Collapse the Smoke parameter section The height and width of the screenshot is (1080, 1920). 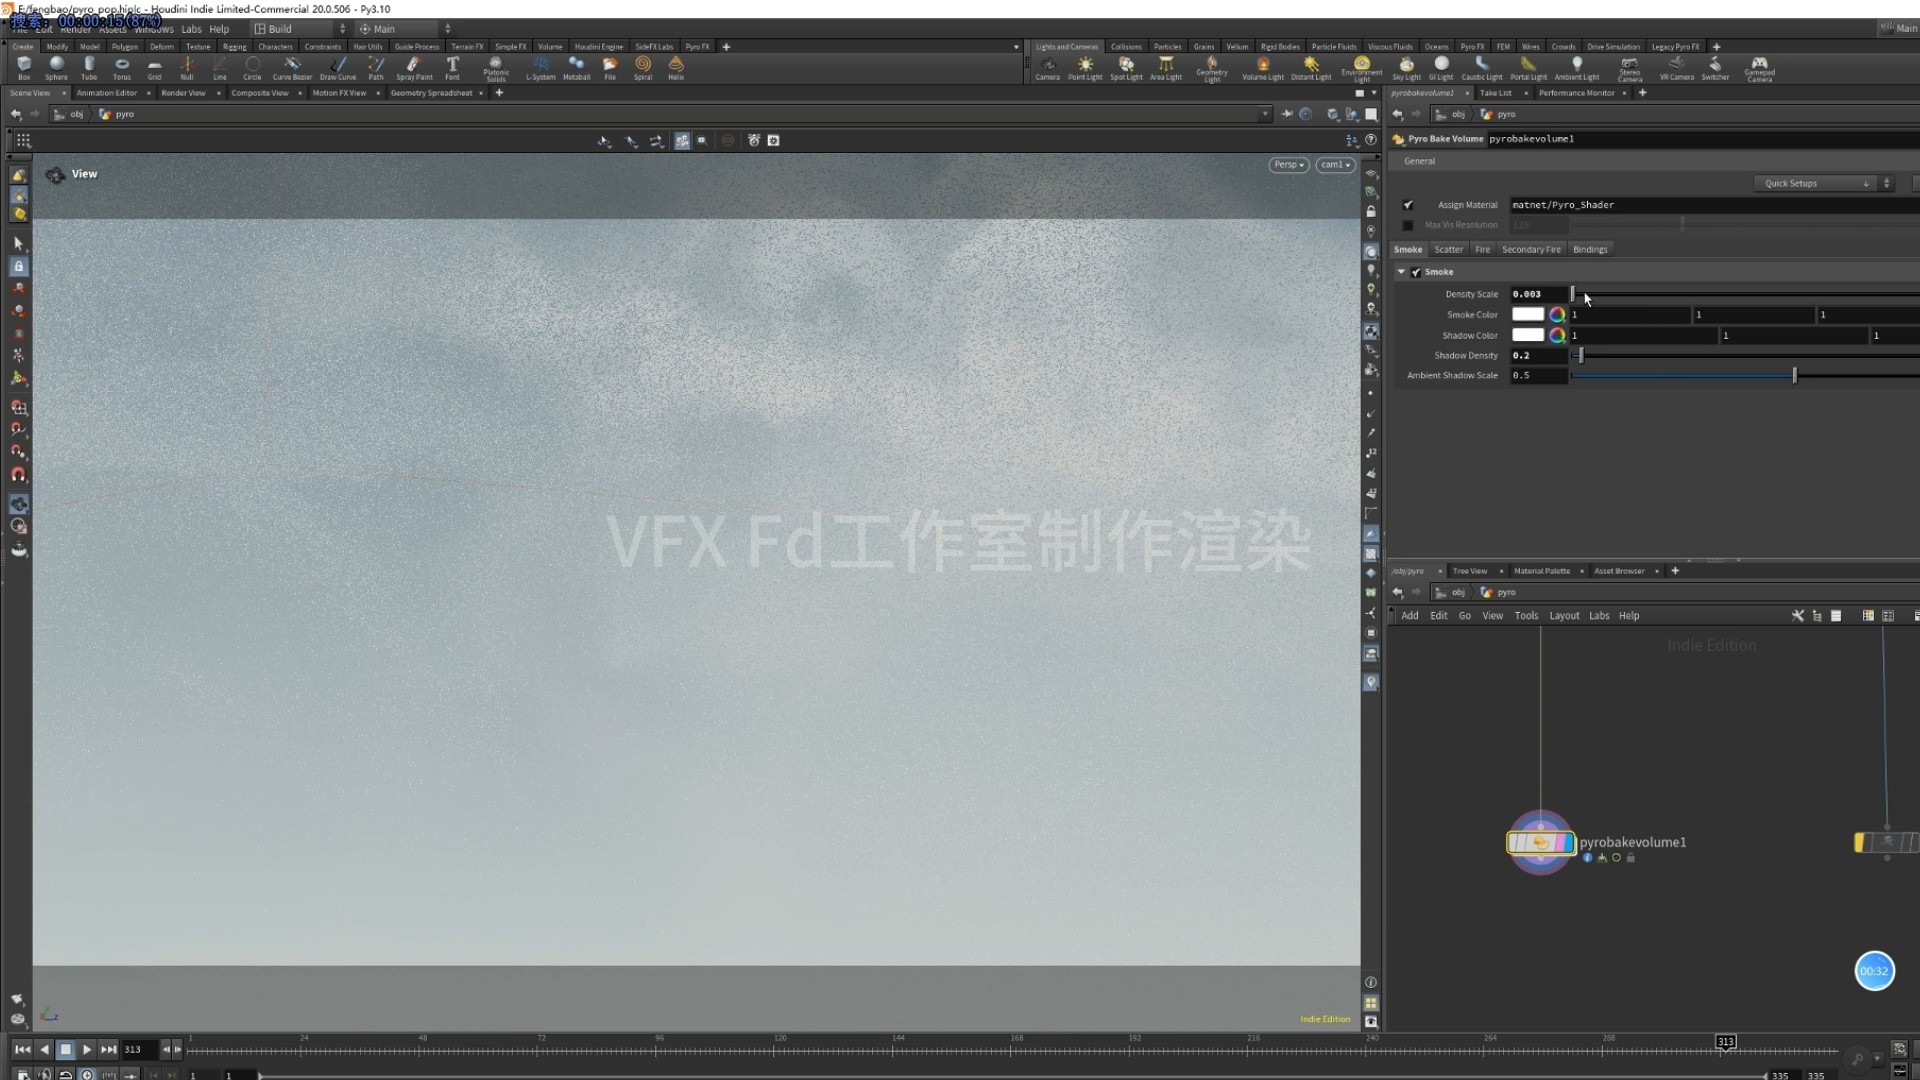coord(1402,272)
